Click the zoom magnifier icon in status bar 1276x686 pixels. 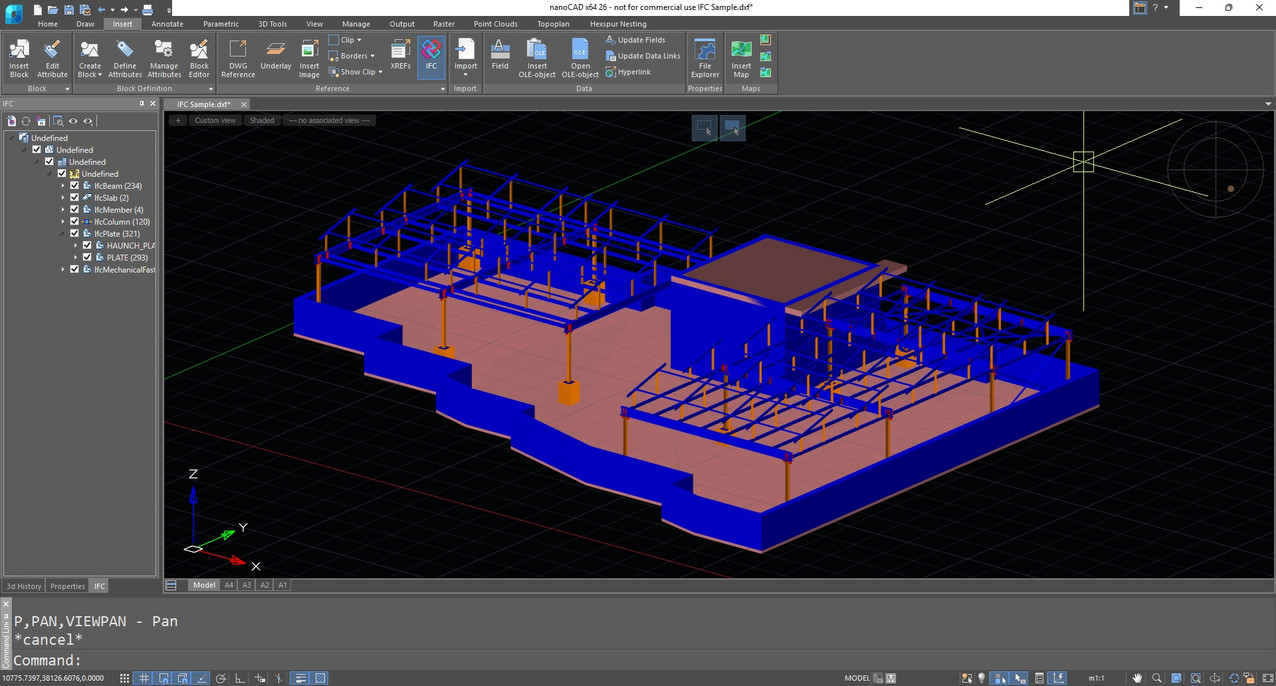coord(1156,678)
